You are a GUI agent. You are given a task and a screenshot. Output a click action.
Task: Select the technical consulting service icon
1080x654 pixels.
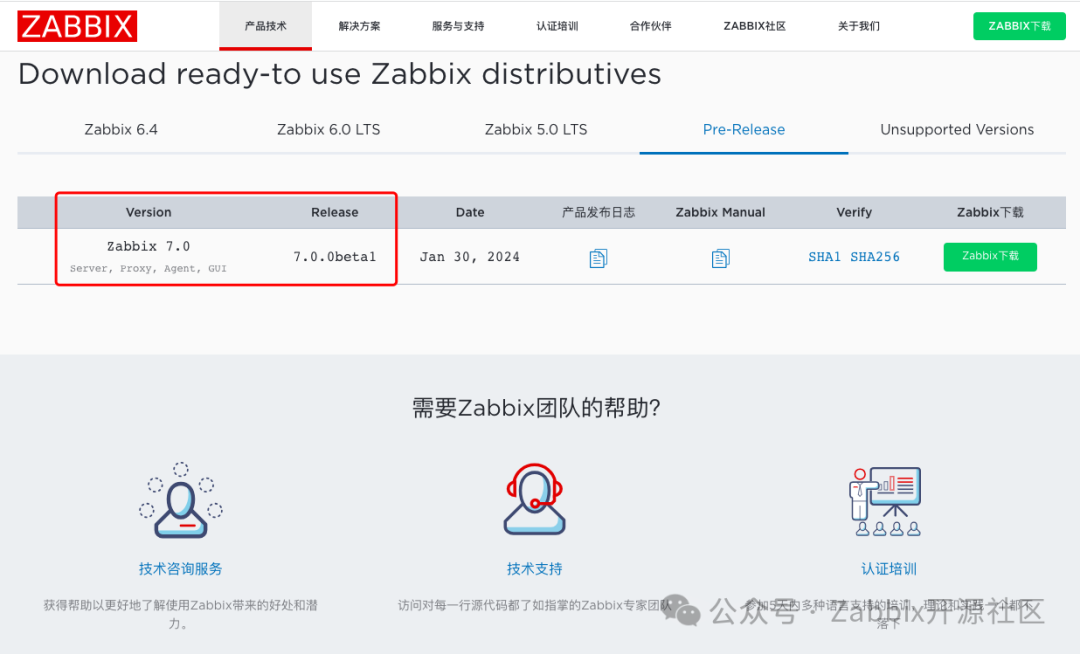(x=180, y=500)
